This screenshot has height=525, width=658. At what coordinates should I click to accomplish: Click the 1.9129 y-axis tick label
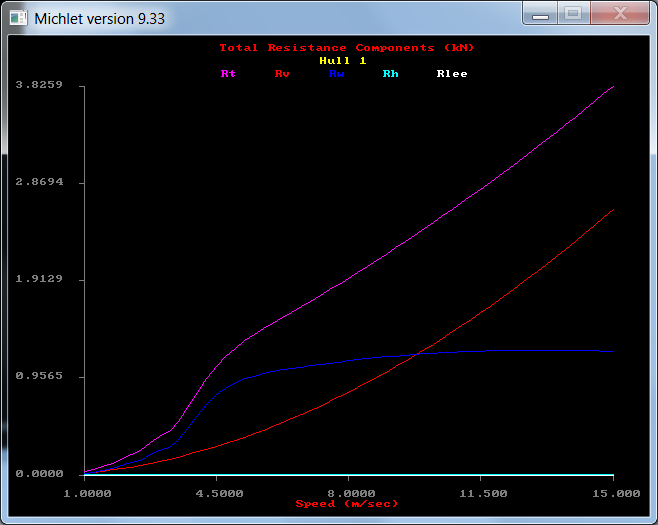[39, 279]
